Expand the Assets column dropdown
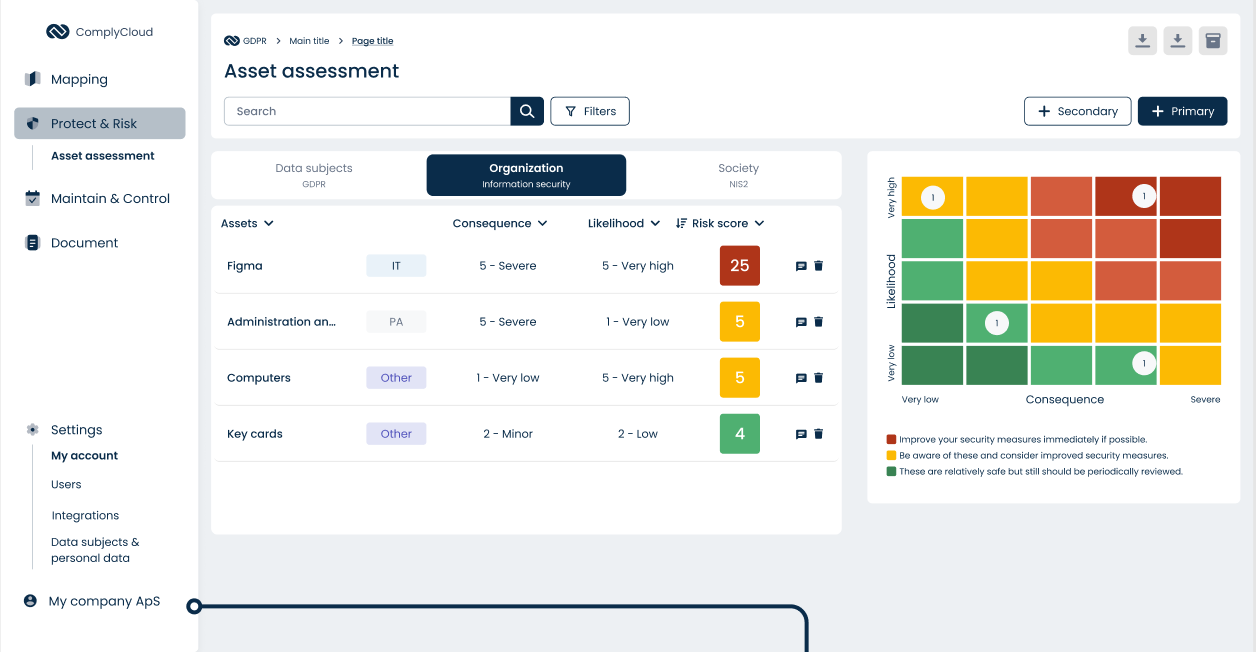 (x=246, y=223)
